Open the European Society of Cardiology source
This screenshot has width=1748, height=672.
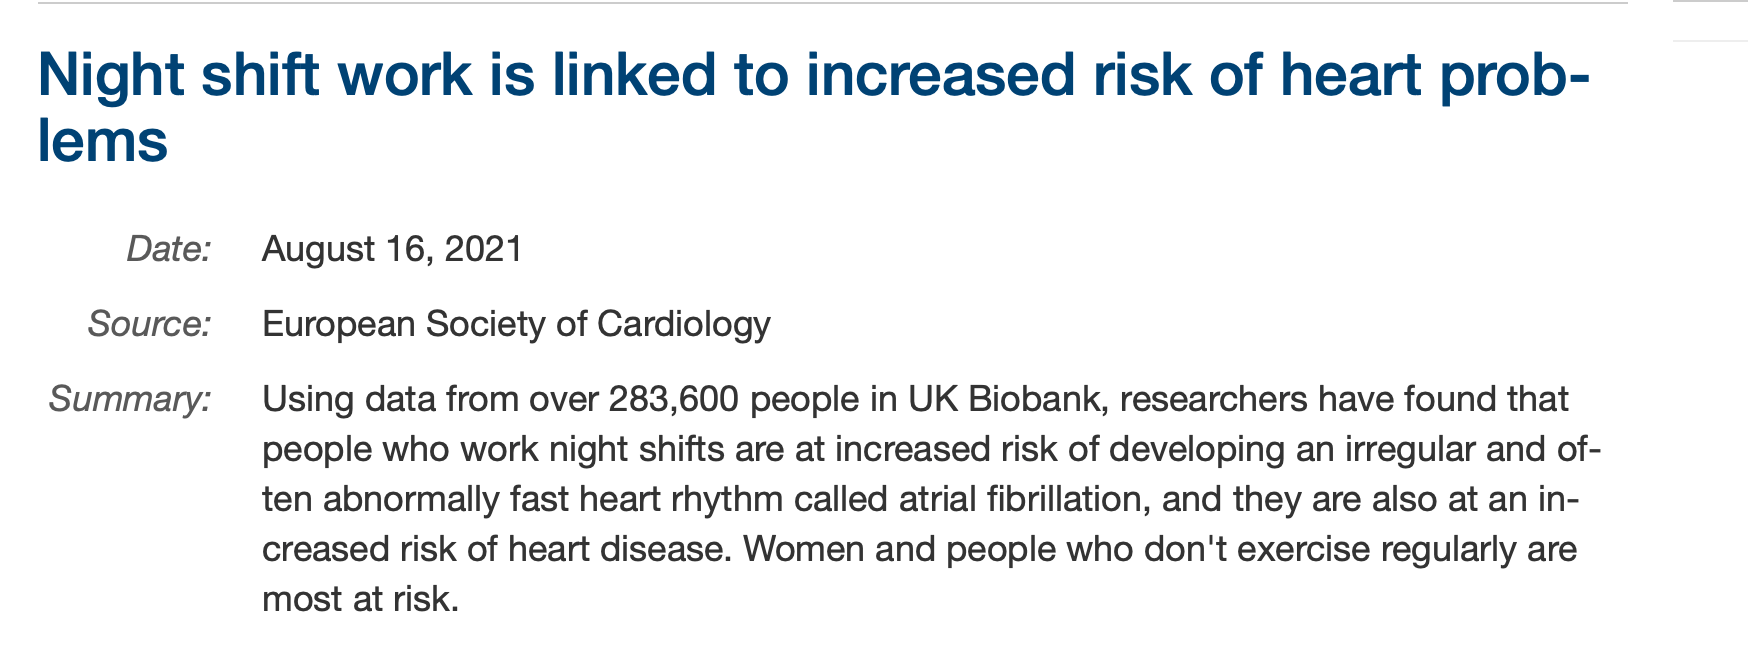[x=516, y=325]
